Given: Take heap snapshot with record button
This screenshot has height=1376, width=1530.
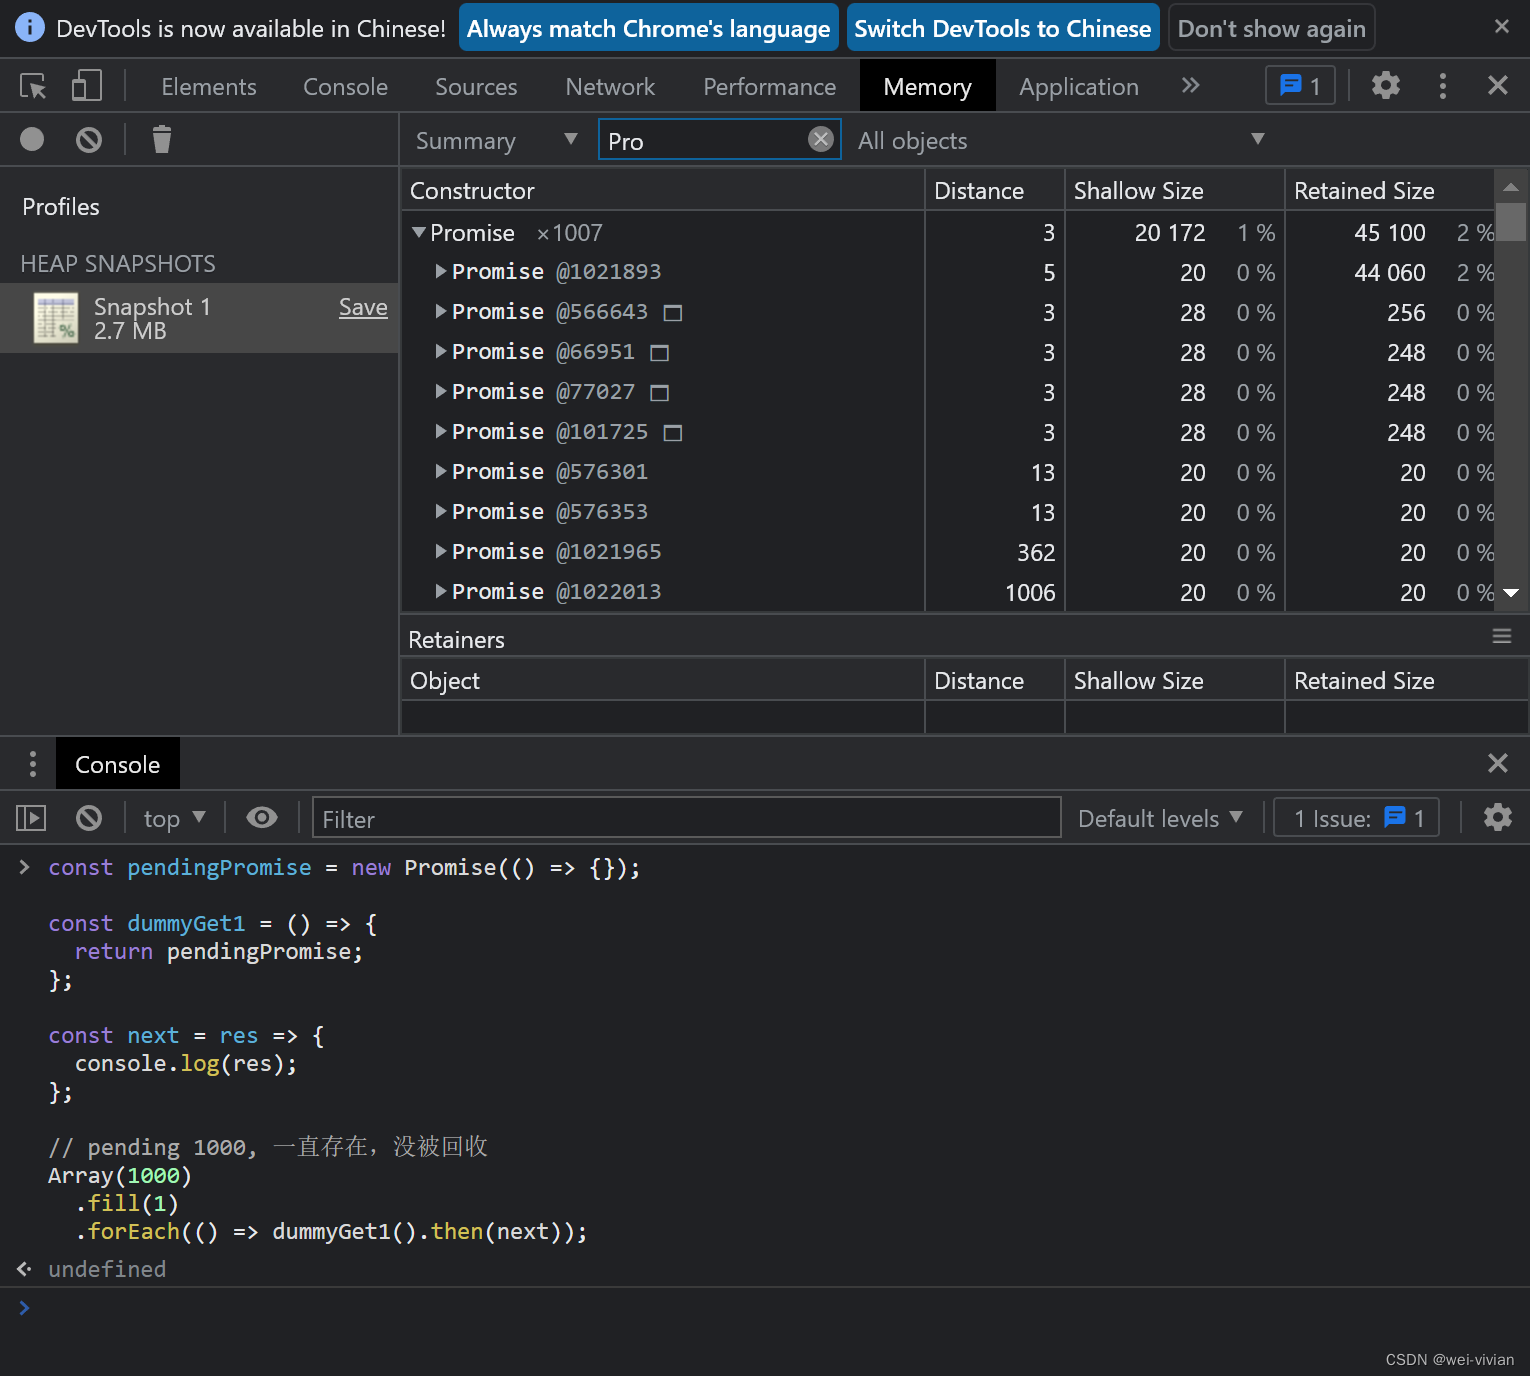Looking at the screenshot, I should point(32,139).
